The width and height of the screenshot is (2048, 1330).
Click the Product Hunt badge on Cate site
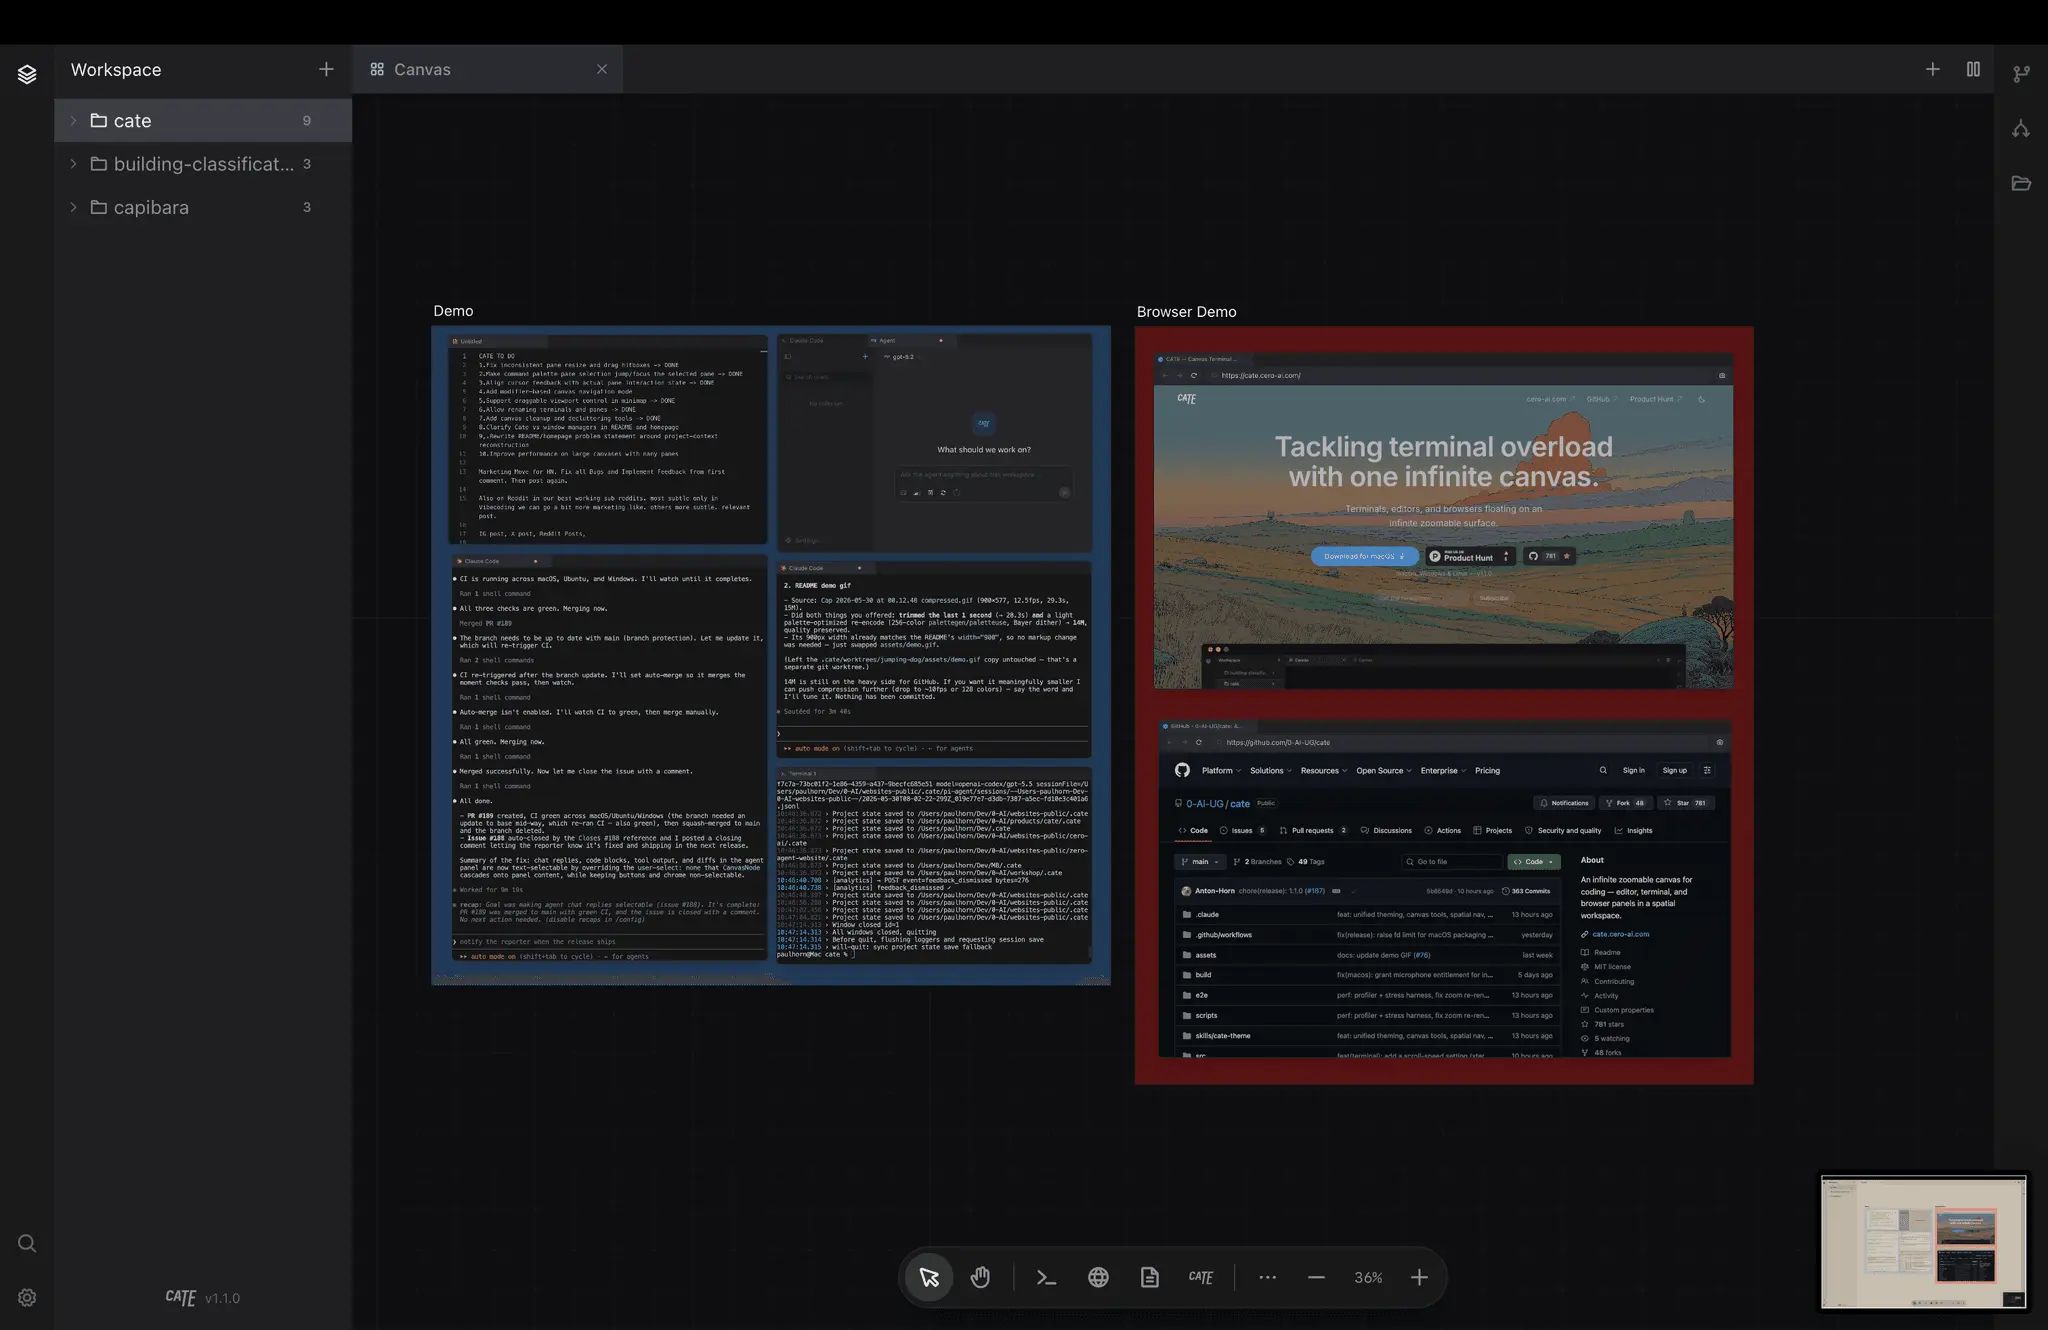pyautogui.click(x=1468, y=557)
